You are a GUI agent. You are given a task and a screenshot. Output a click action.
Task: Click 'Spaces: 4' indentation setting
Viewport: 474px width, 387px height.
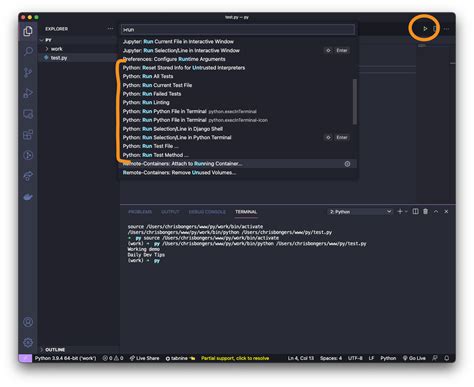(331, 358)
